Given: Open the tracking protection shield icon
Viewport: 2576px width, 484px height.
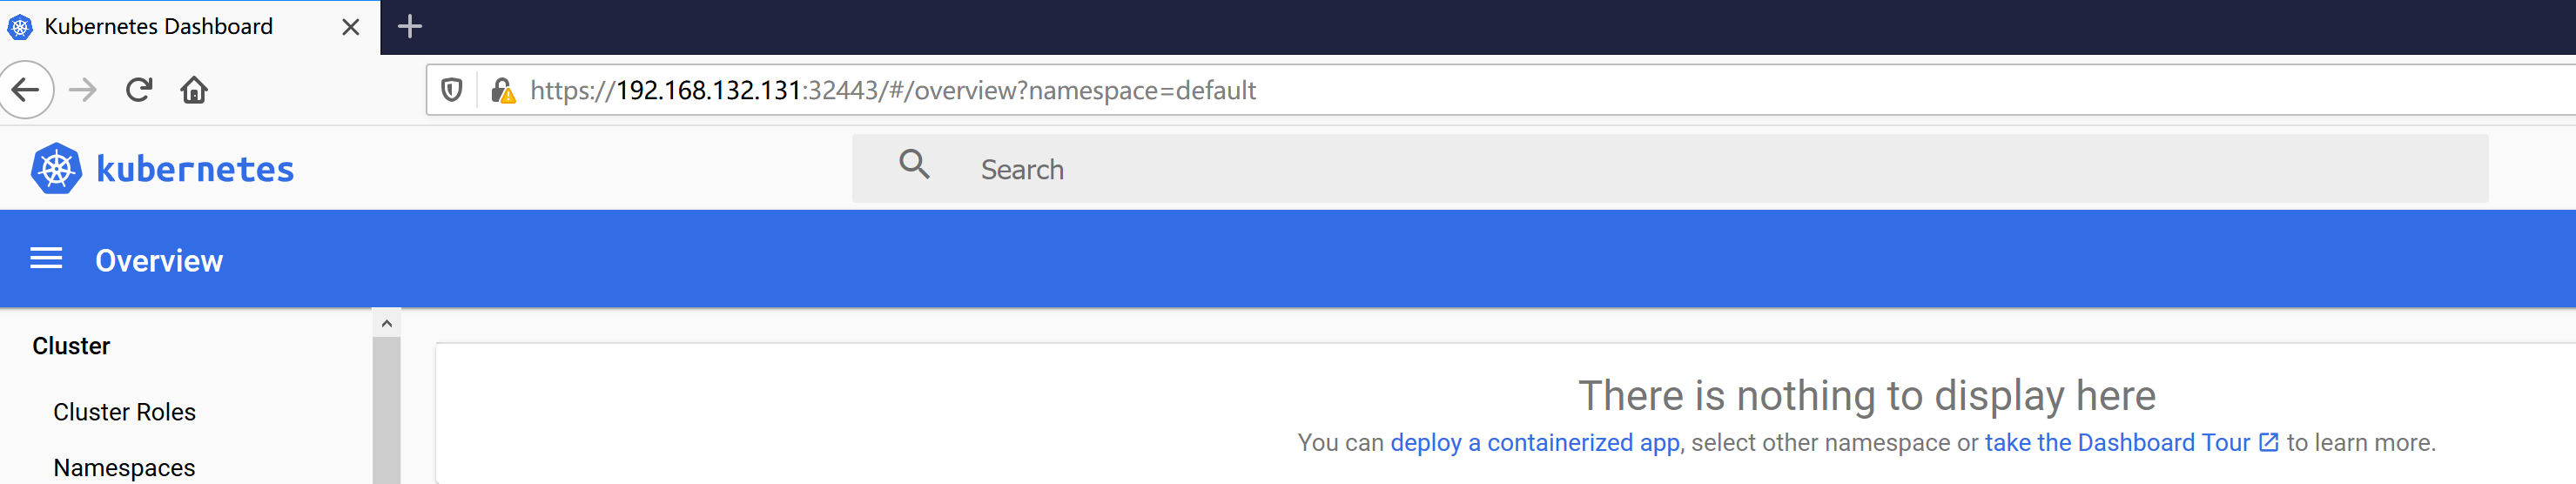Looking at the screenshot, I should 452,90.
